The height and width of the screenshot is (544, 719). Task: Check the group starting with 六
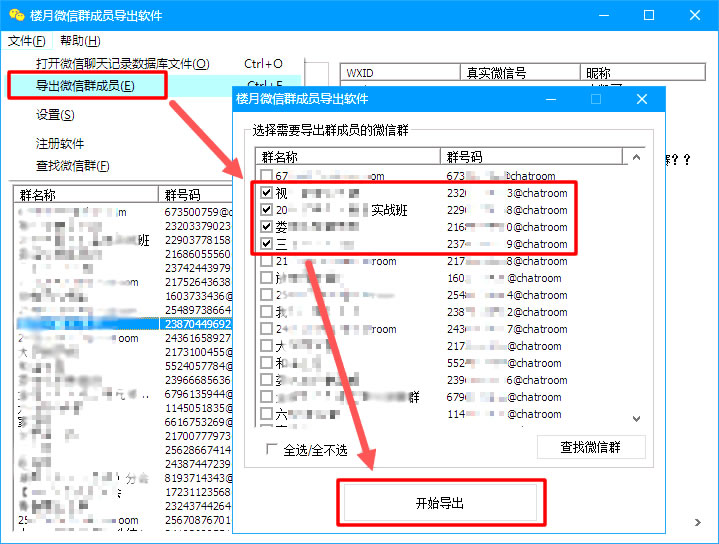point(266,413)
